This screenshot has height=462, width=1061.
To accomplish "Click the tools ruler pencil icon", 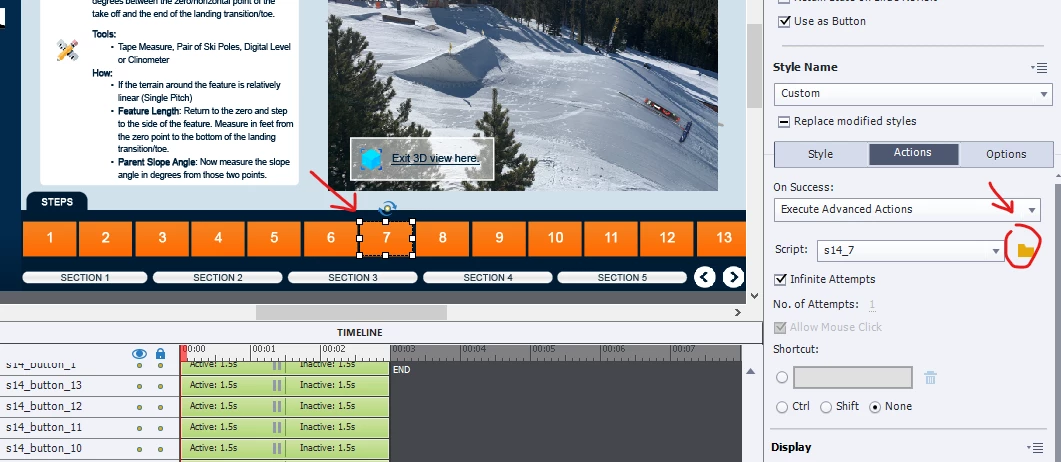I will click(68, 50).
